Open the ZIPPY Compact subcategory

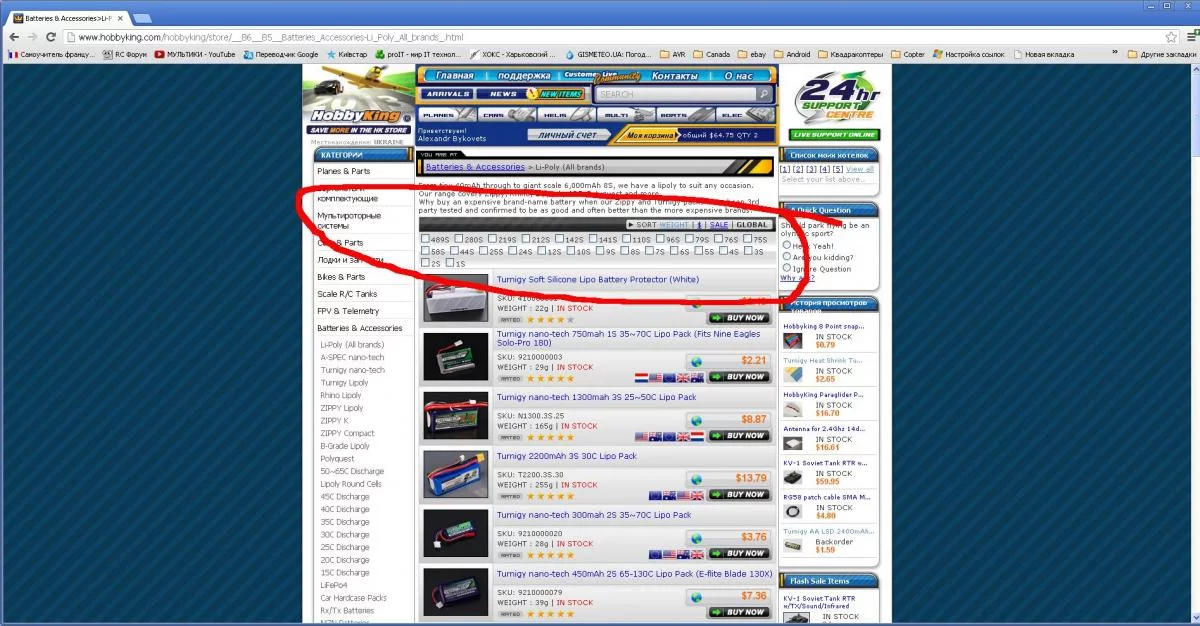[347, 433]
